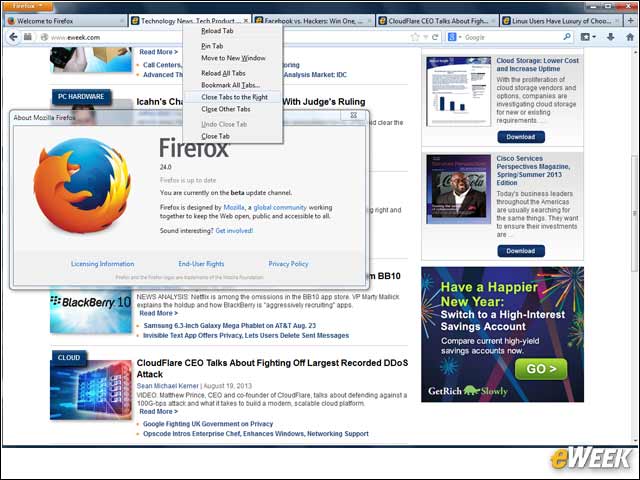Screen dimensions: 640x480
Task: Click the page's vertical scrollbar thumb
Action: (x=635, y=213)
